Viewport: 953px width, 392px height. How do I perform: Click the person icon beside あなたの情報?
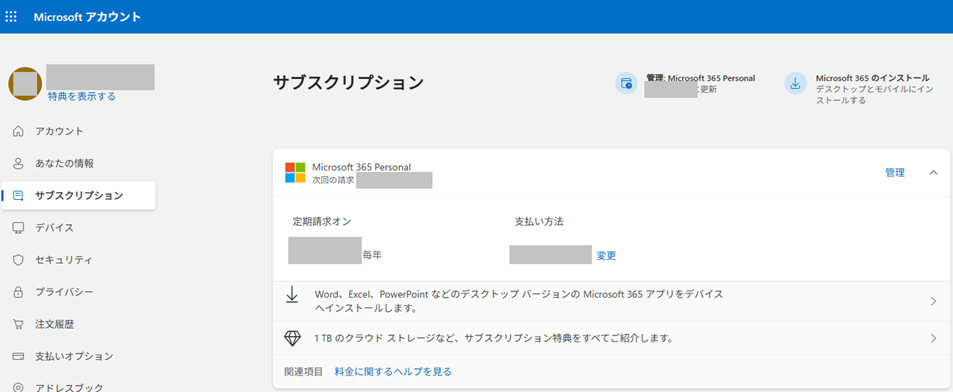[18, 163]
